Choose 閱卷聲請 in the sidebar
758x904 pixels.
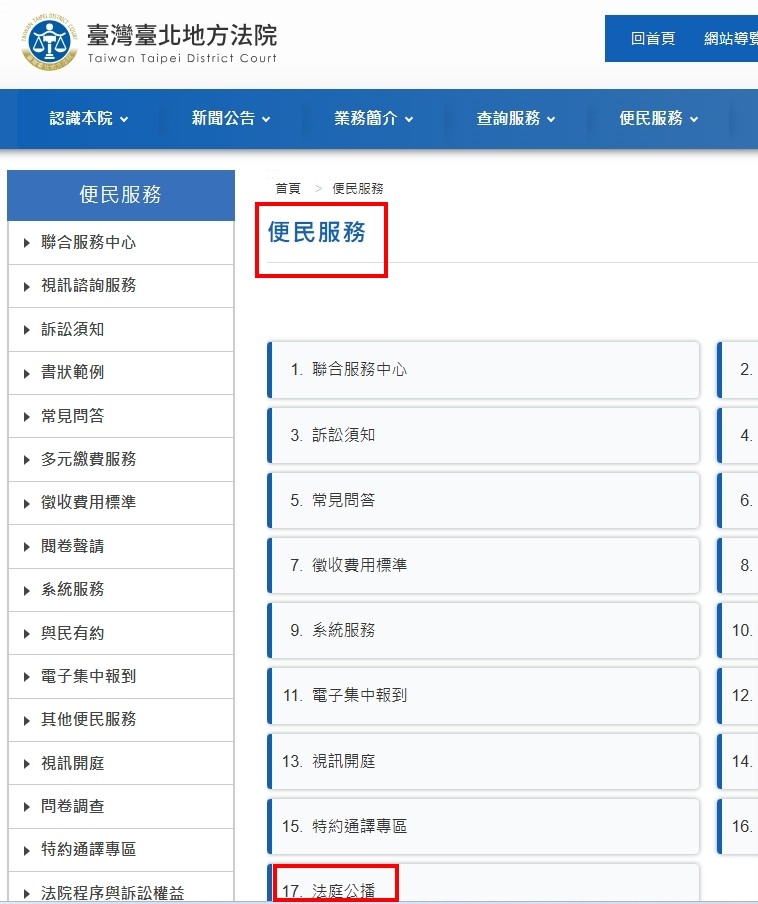(72, 546)
